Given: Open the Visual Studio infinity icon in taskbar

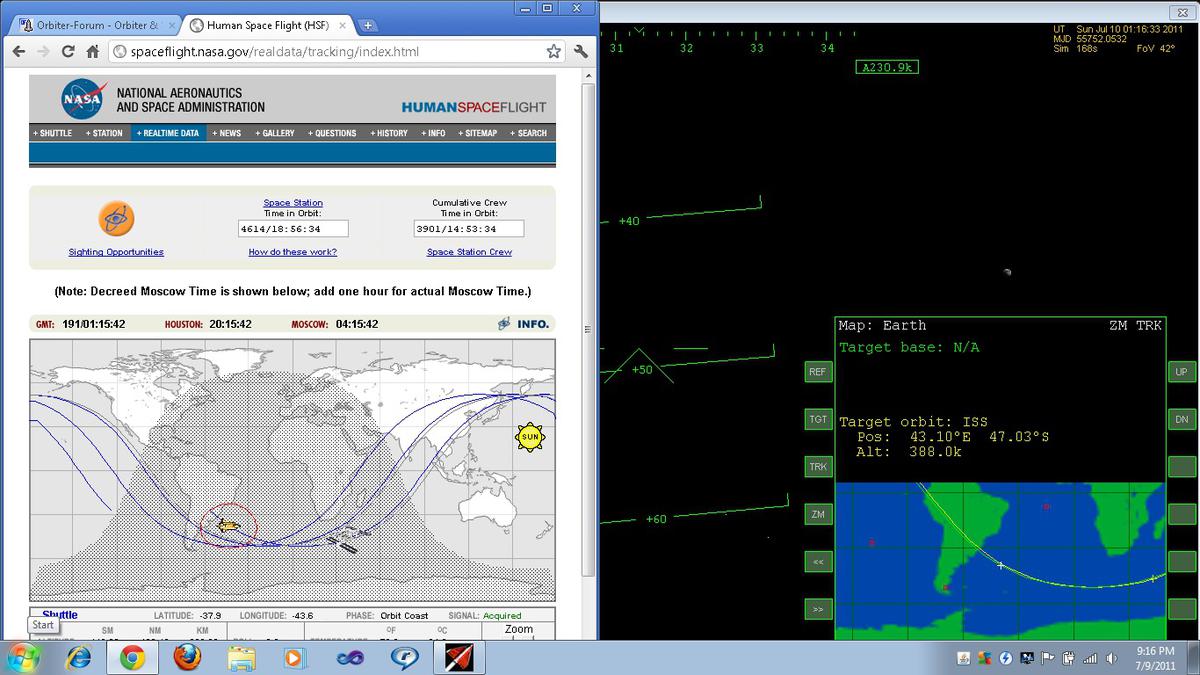Looking at the screenshot, I should pyautogui.click(x=351, y=657).
